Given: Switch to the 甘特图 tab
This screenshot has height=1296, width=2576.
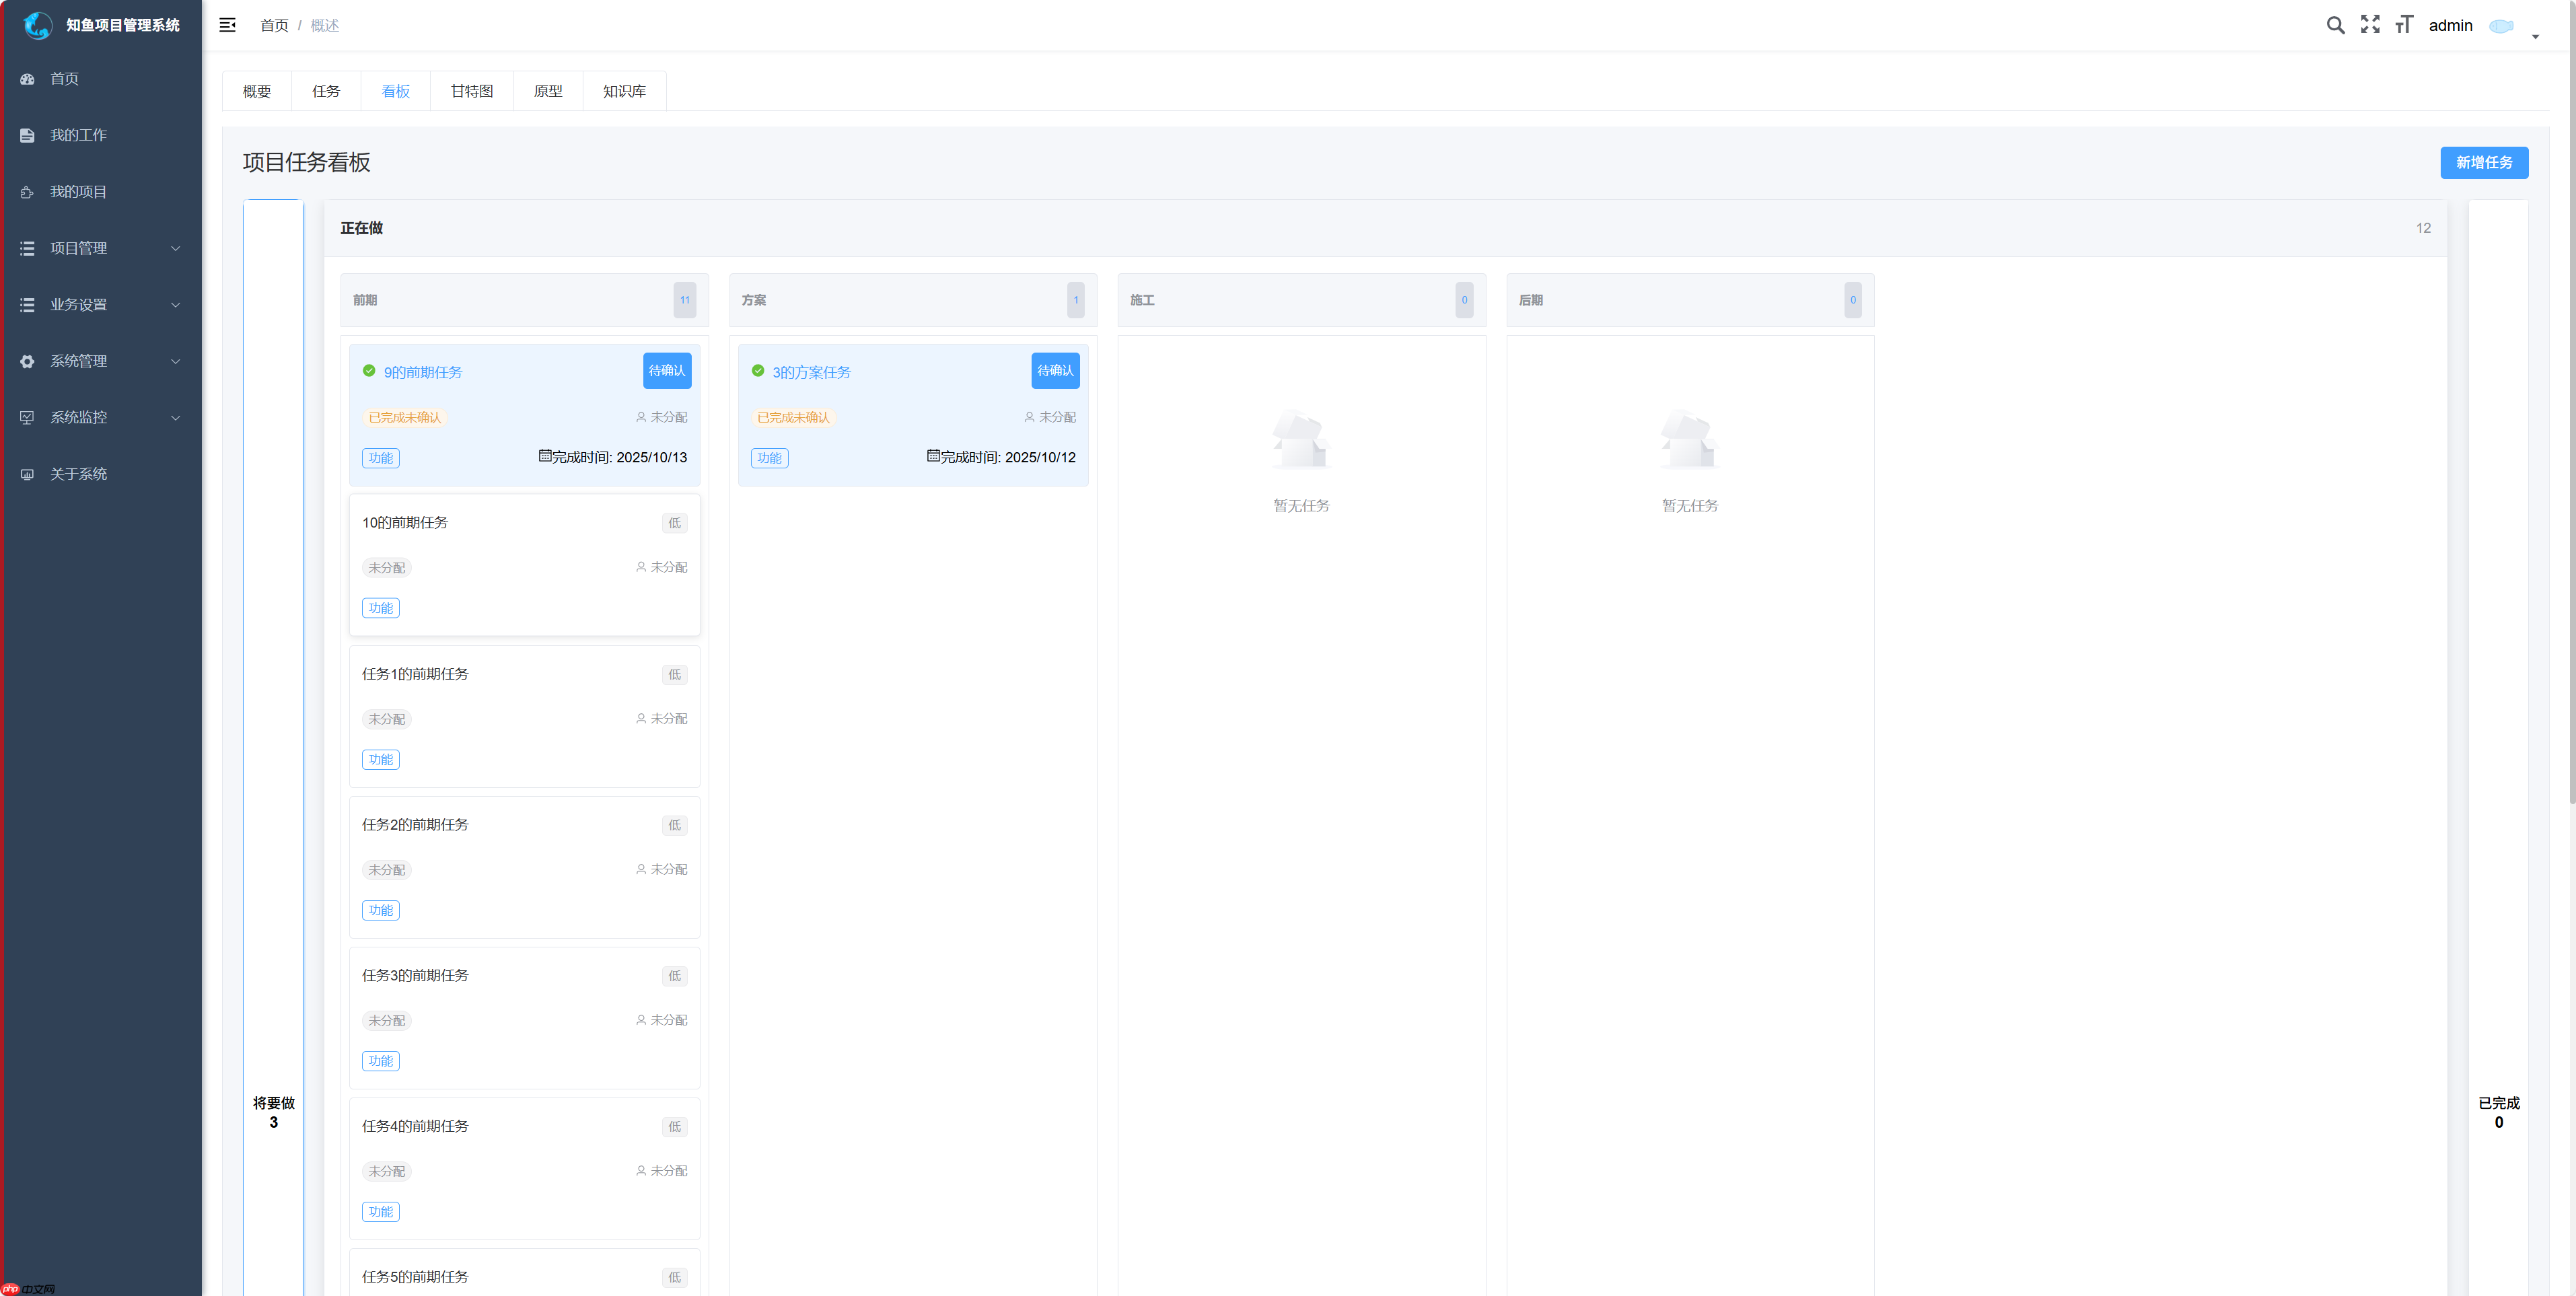Looking at the screenshot, I should point(471,91).
